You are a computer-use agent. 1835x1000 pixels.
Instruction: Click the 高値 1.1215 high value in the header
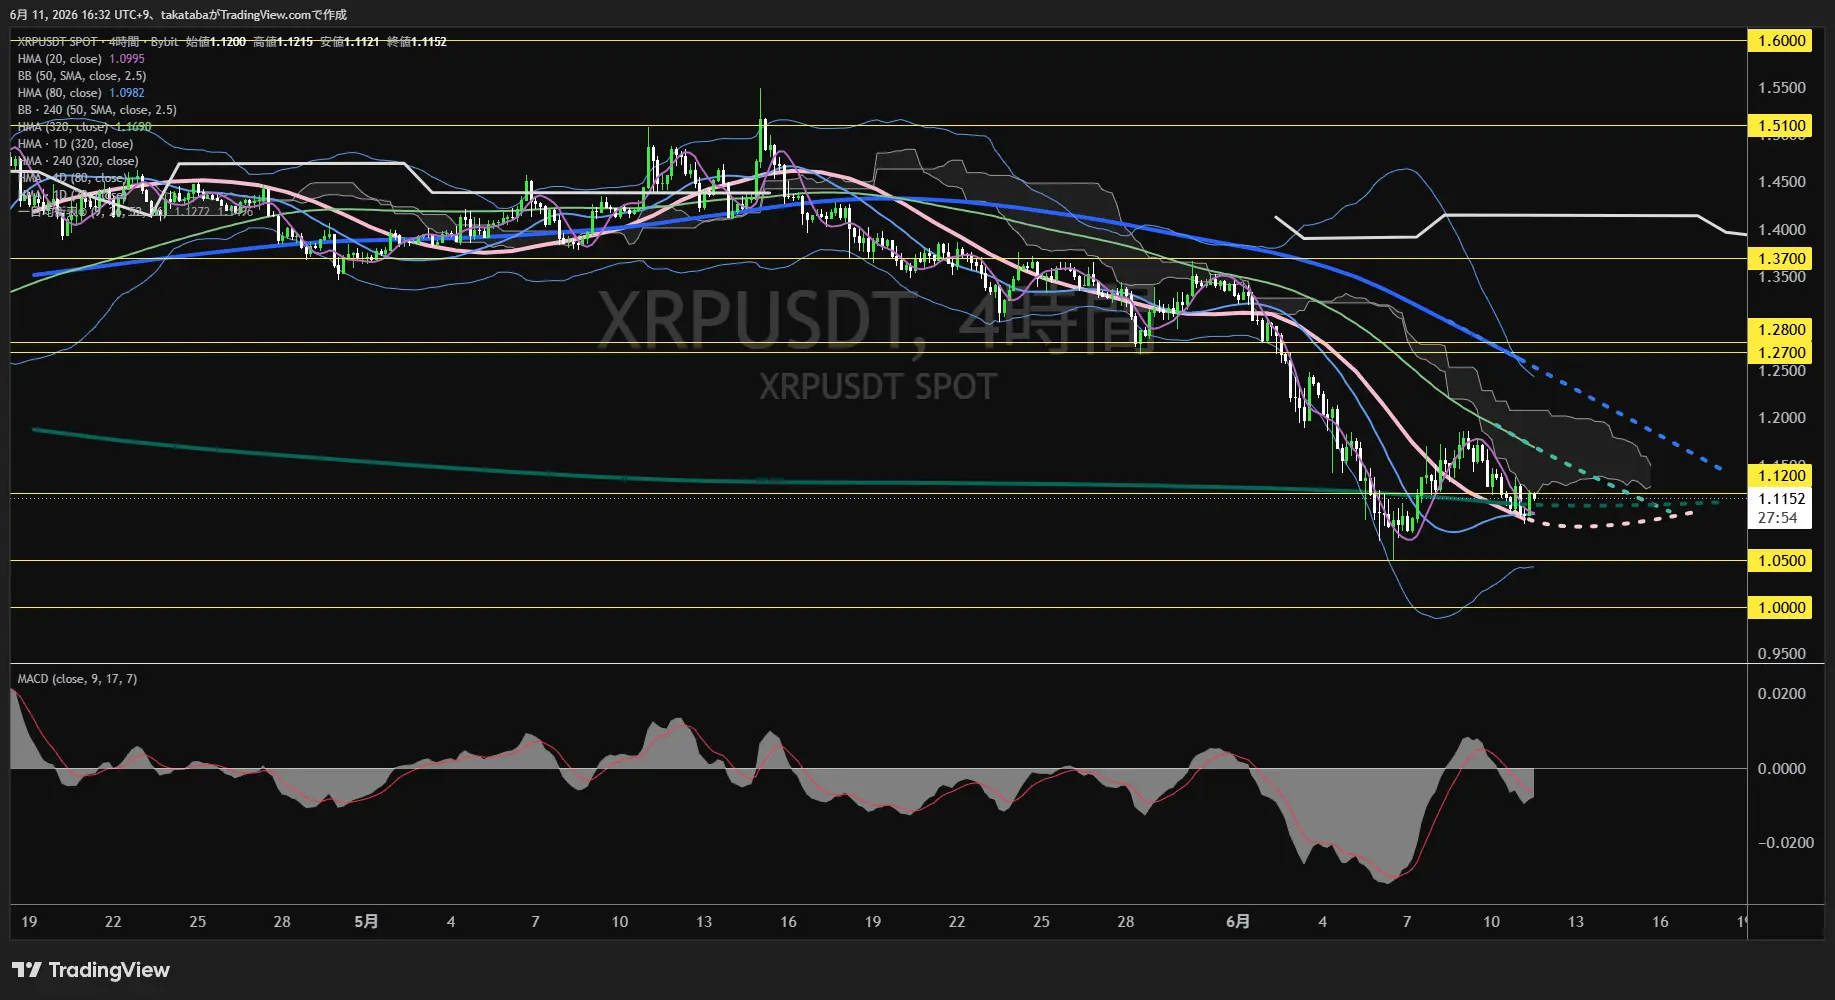(x=283, y=42)
